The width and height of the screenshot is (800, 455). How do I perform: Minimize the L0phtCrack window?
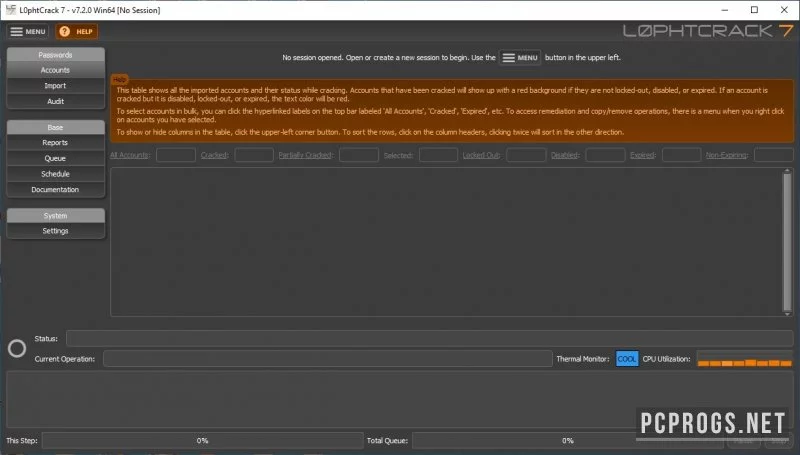click(724, 10)
